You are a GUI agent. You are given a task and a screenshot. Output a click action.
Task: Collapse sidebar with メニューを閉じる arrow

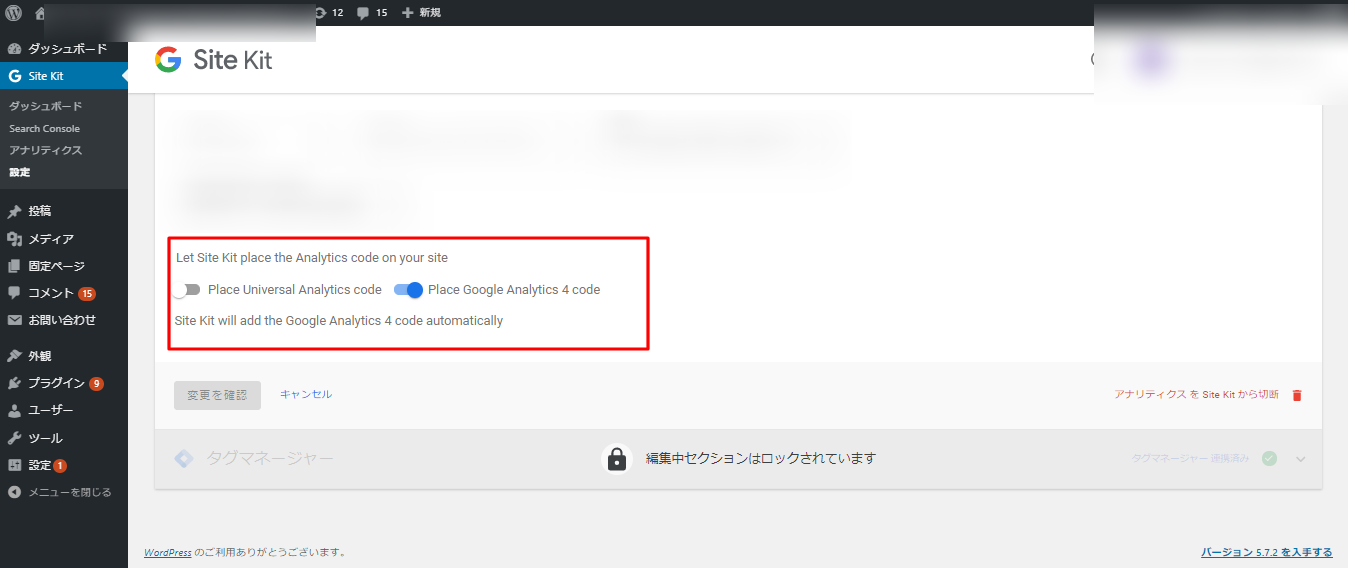click(x=14, y=492)
